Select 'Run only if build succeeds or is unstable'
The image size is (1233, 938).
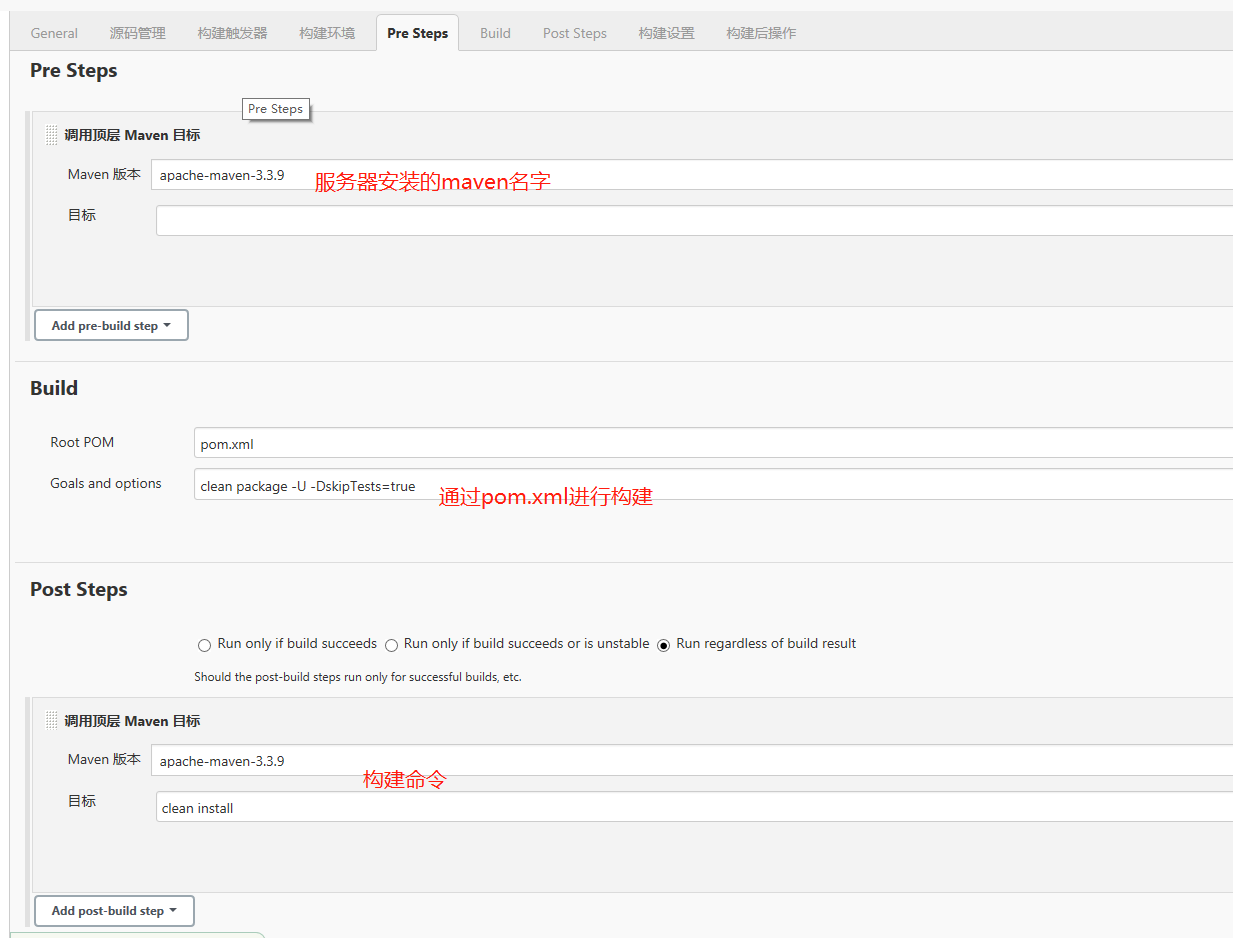pyautogui.click(x=392, y=645)
